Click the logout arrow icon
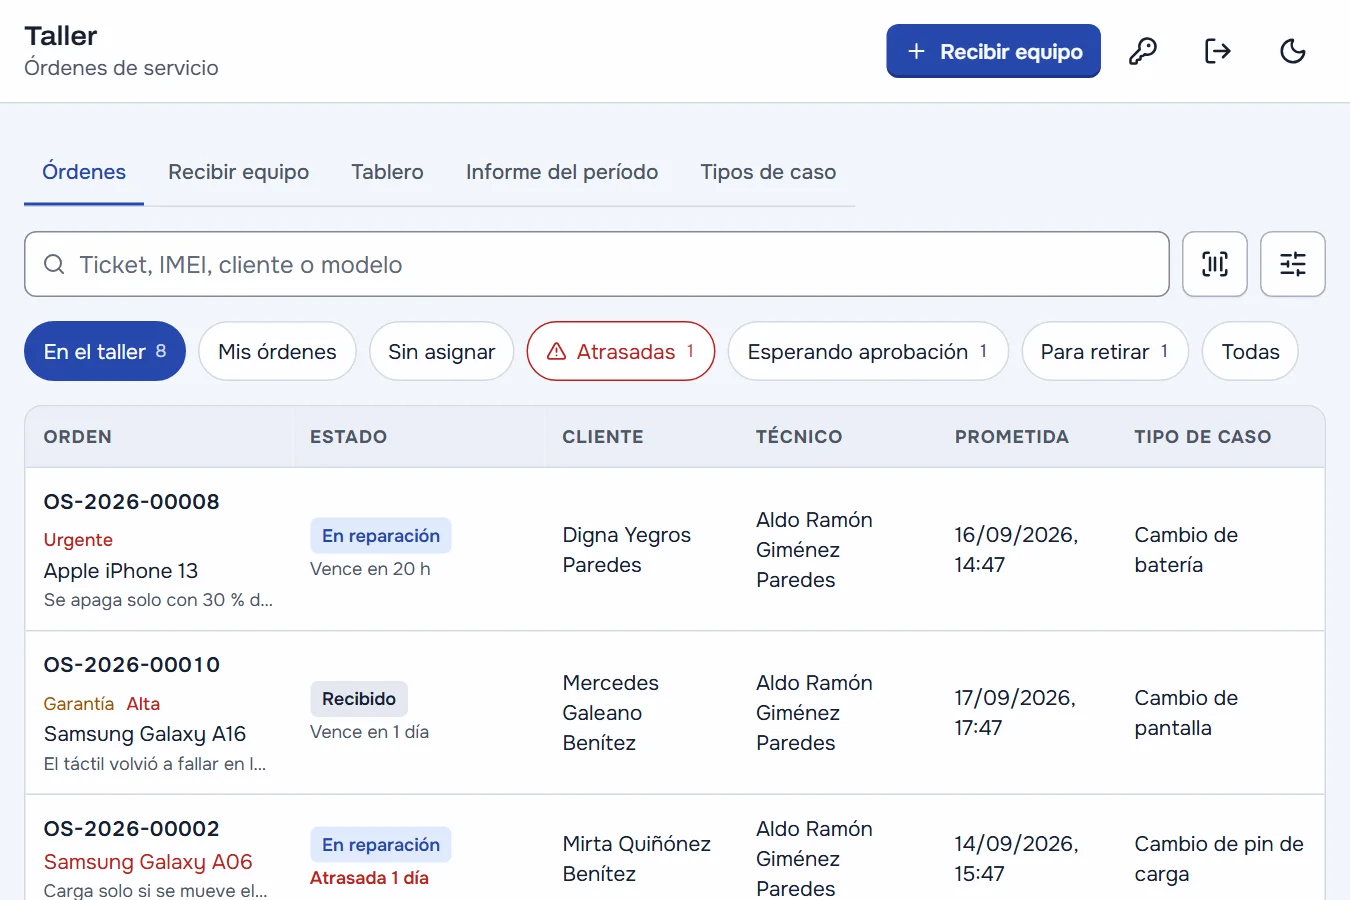Image resolution: width=1350 pixels, height=900 pixels. [x=1217, y=51]
